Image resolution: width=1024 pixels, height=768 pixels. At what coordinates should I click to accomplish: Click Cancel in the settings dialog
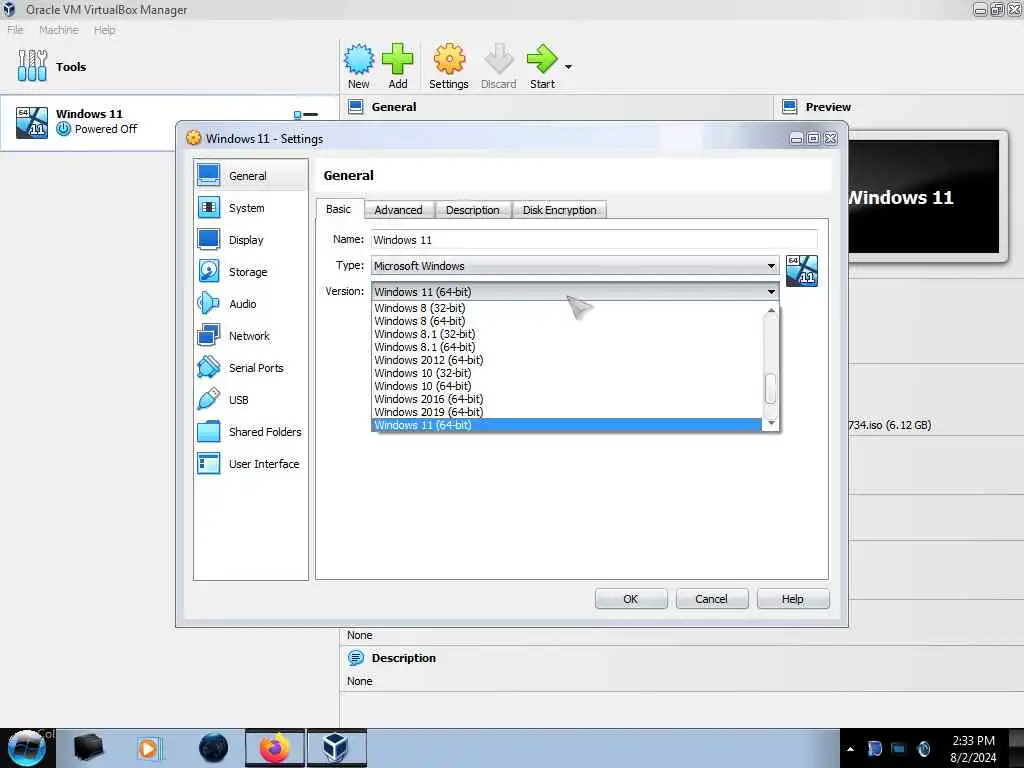tap(711, 599)
